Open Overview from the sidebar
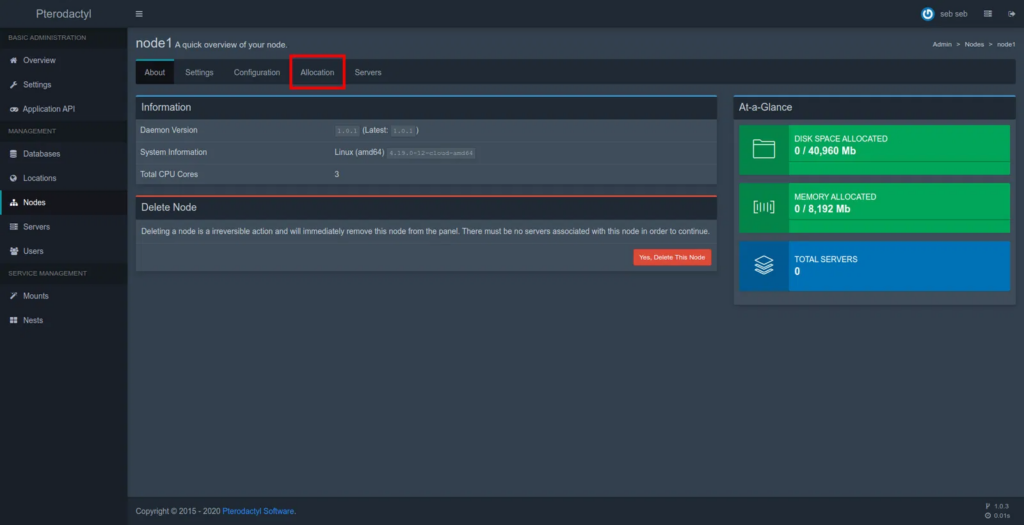Image resolution: width=1024 pixels, height=525 pixels. [x=39, y=61]
